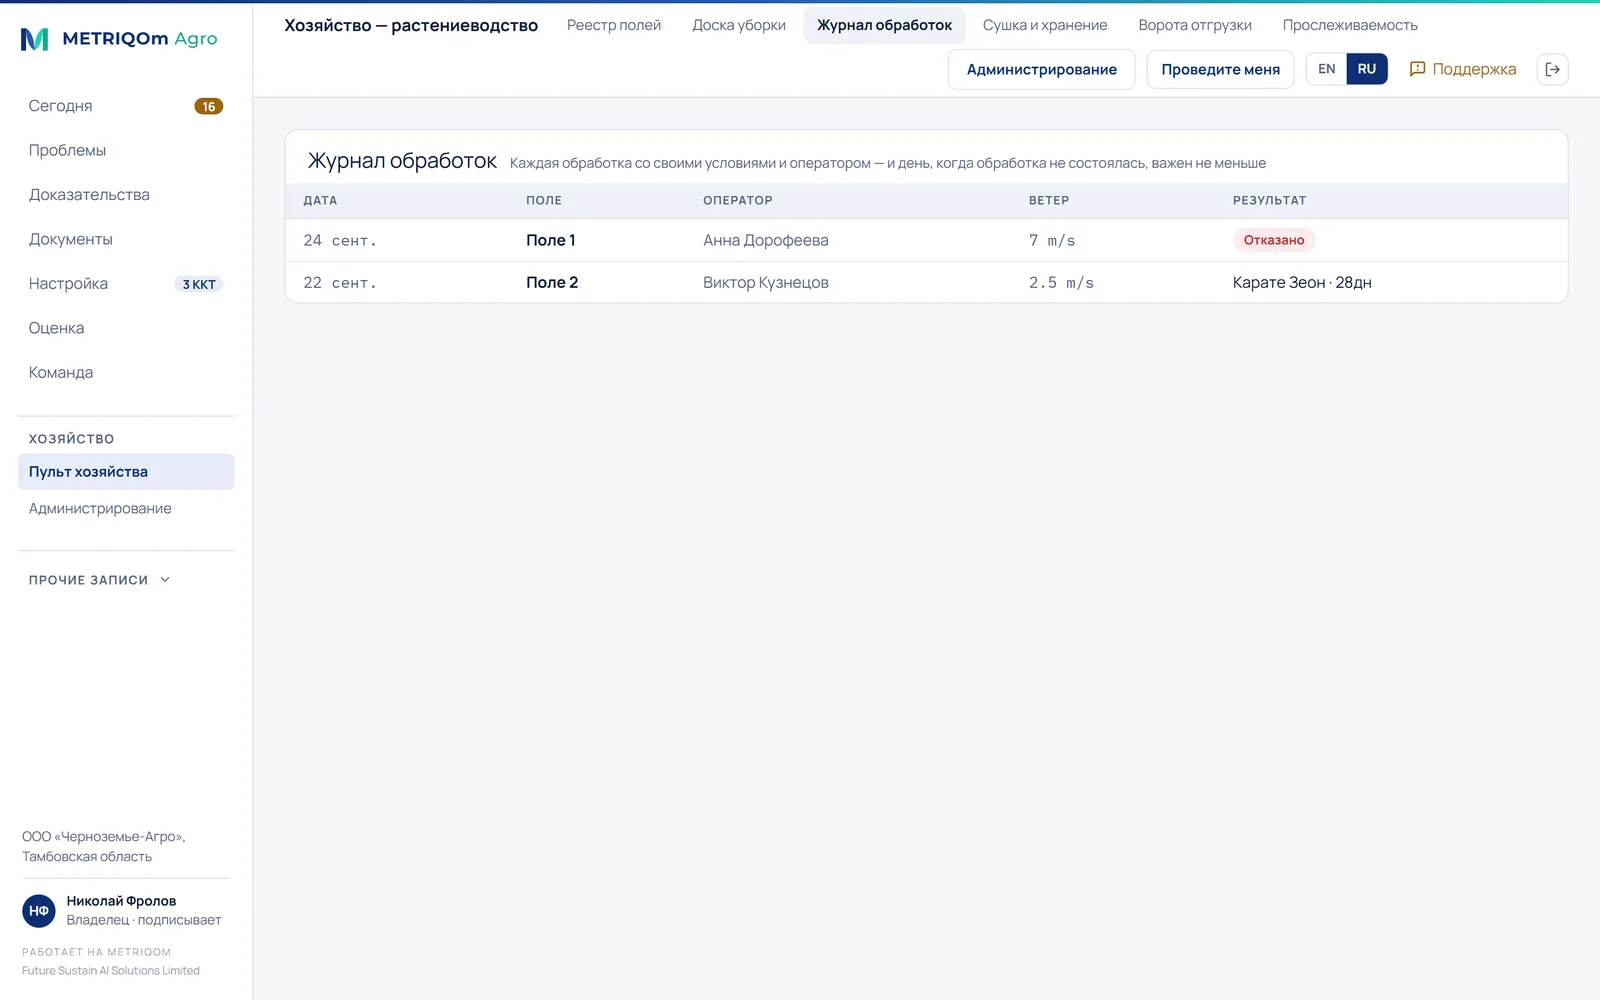
Task: Open sidebar Администрирование link
Action: coord(126,509)
